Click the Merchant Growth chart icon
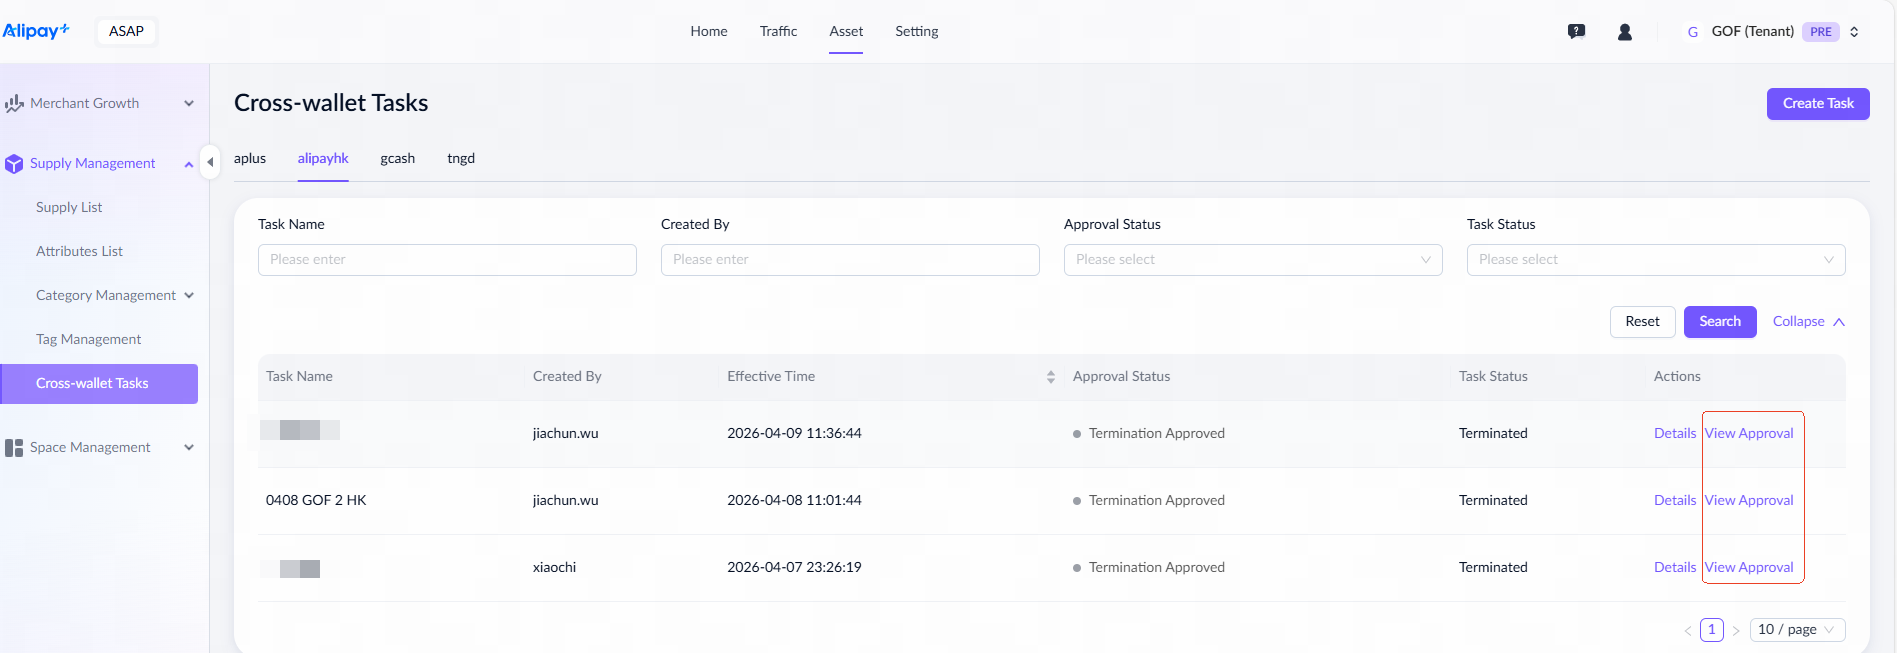 pos(14,104)
